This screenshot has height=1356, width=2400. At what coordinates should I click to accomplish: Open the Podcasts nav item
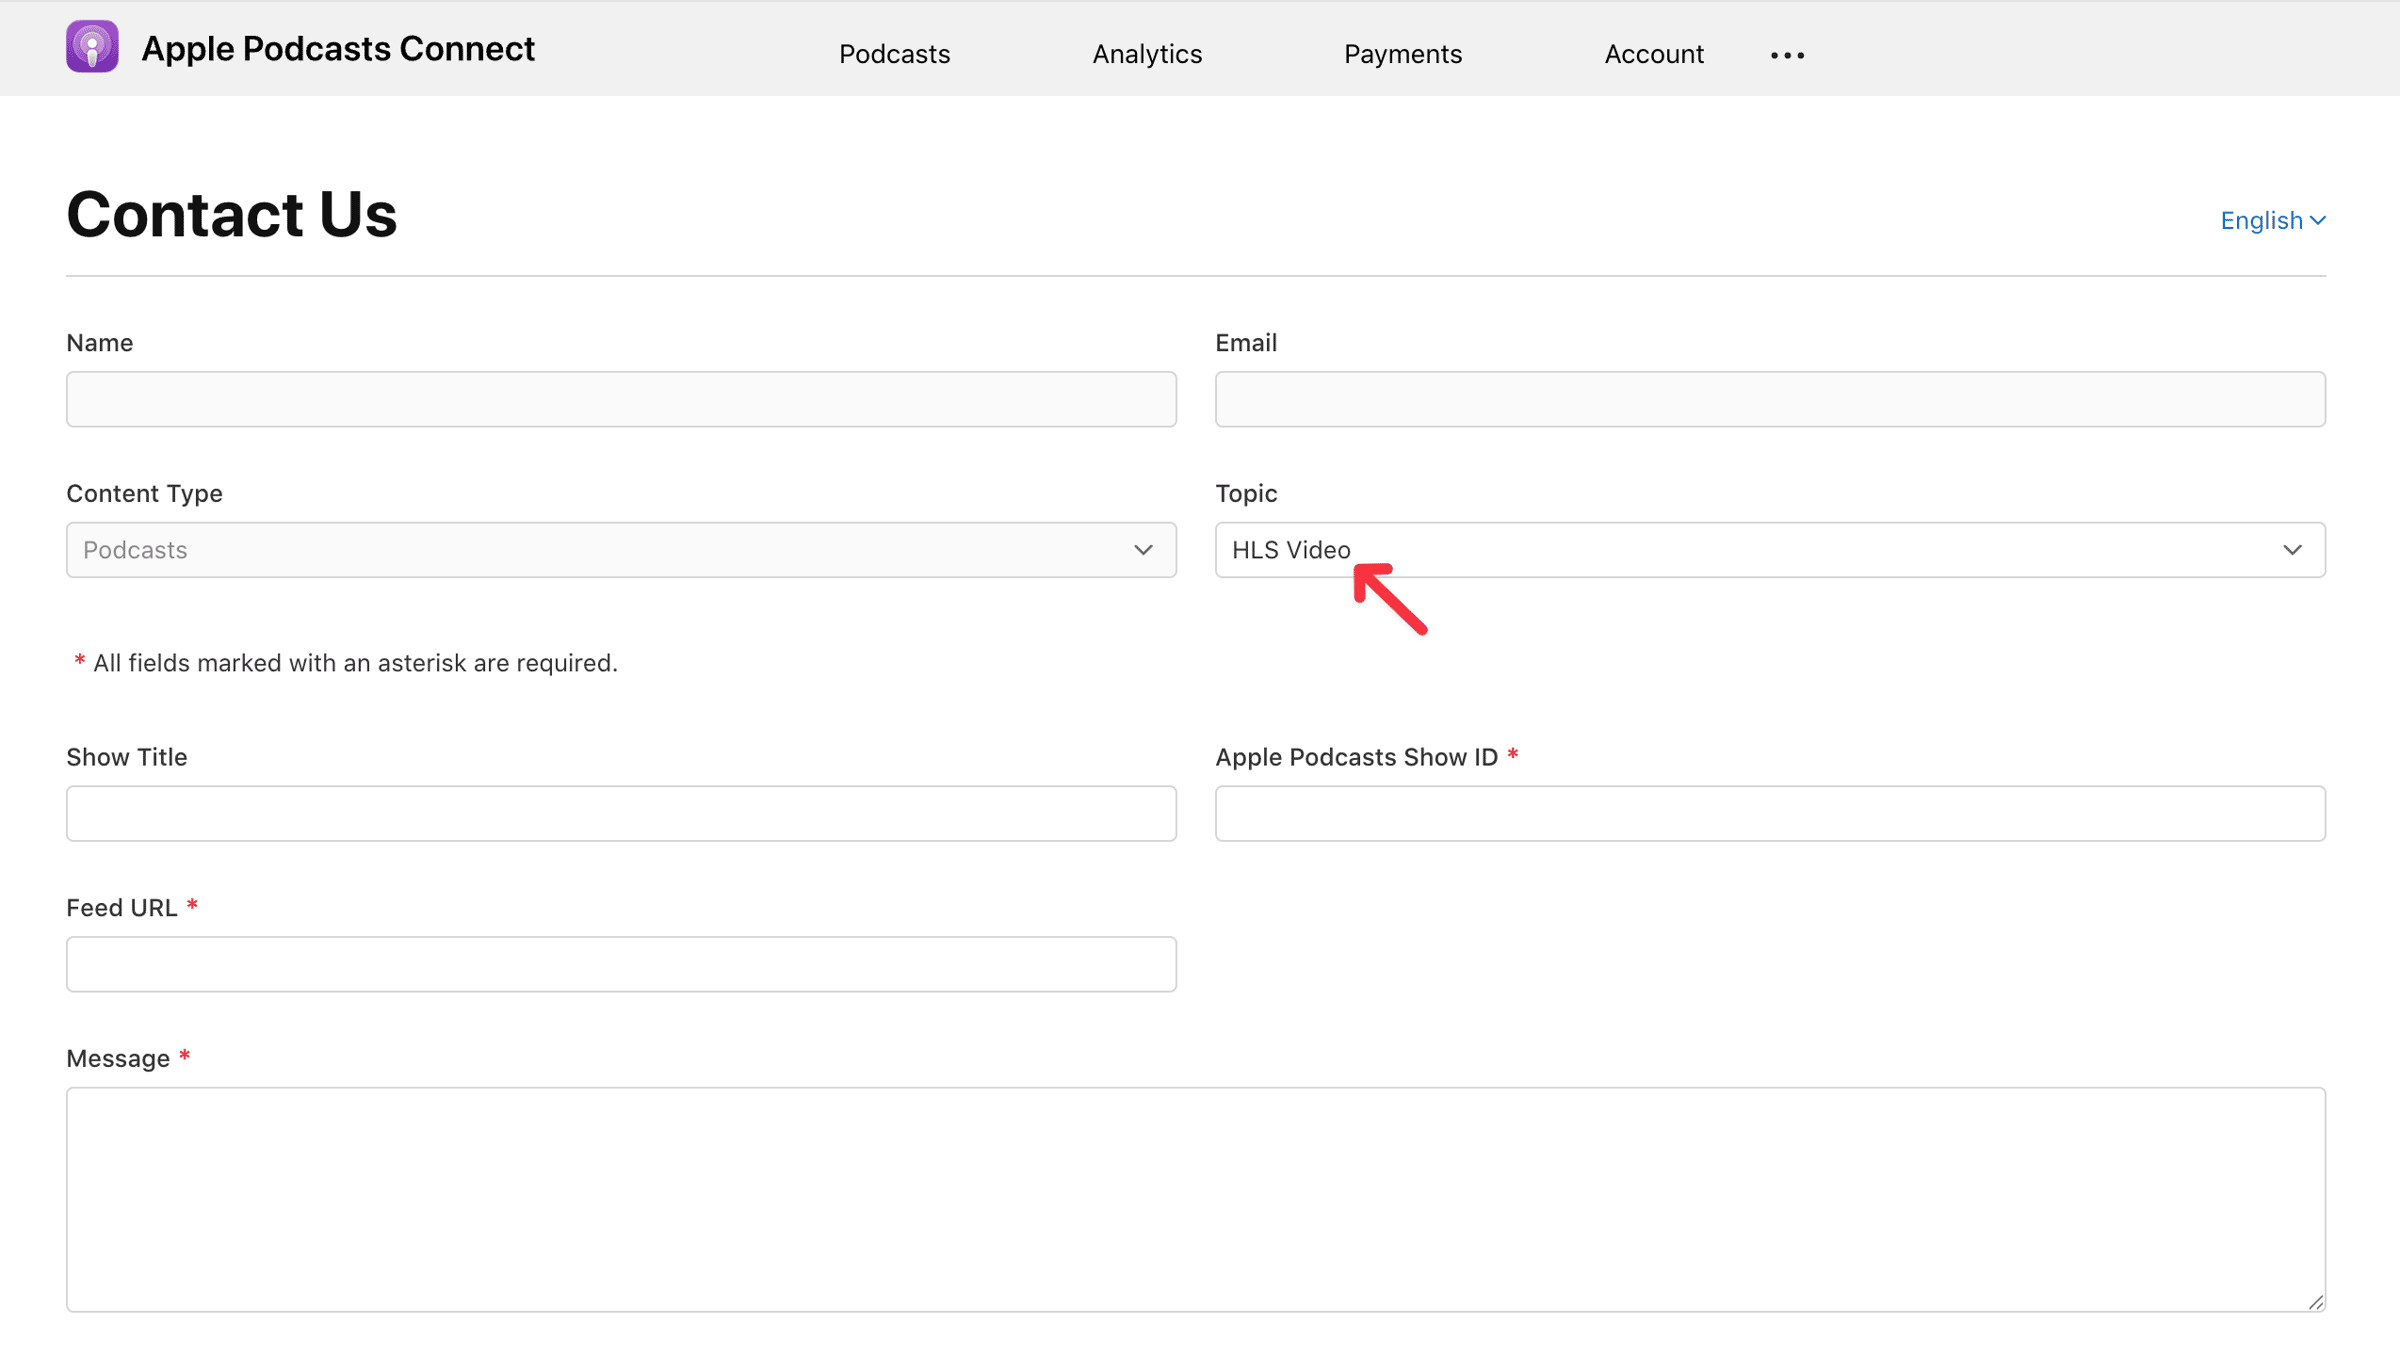click(x=894, y=54)
